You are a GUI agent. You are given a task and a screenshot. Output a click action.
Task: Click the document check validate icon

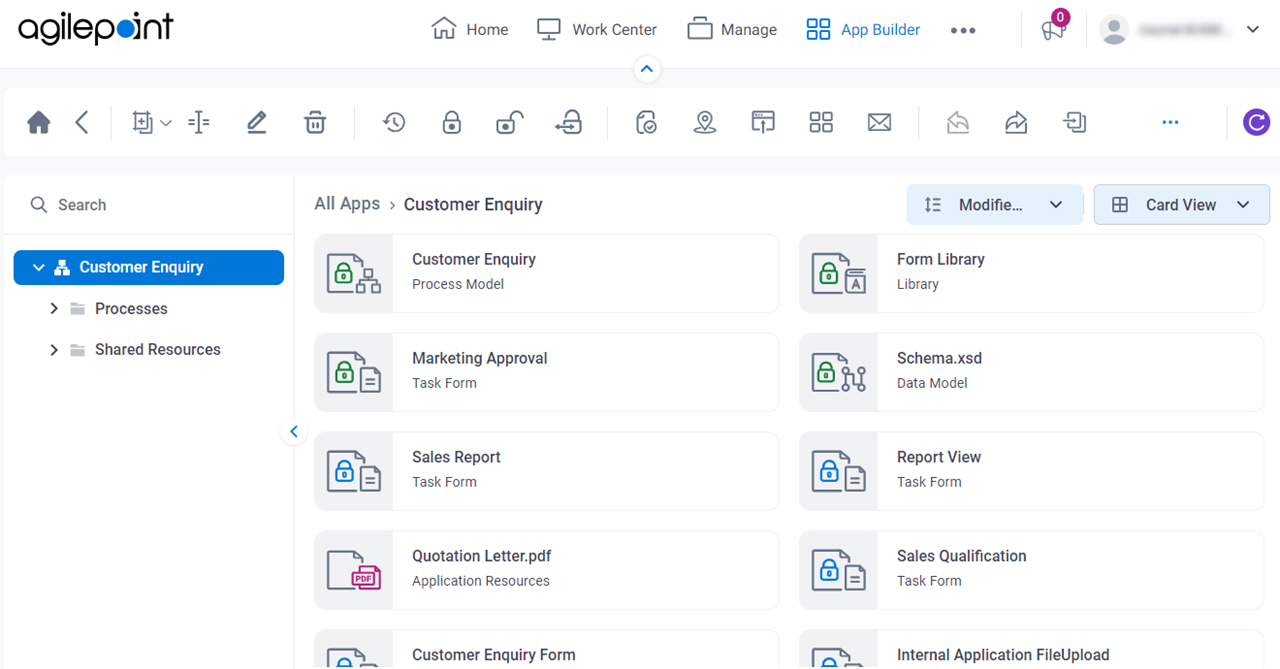point(647,123)
